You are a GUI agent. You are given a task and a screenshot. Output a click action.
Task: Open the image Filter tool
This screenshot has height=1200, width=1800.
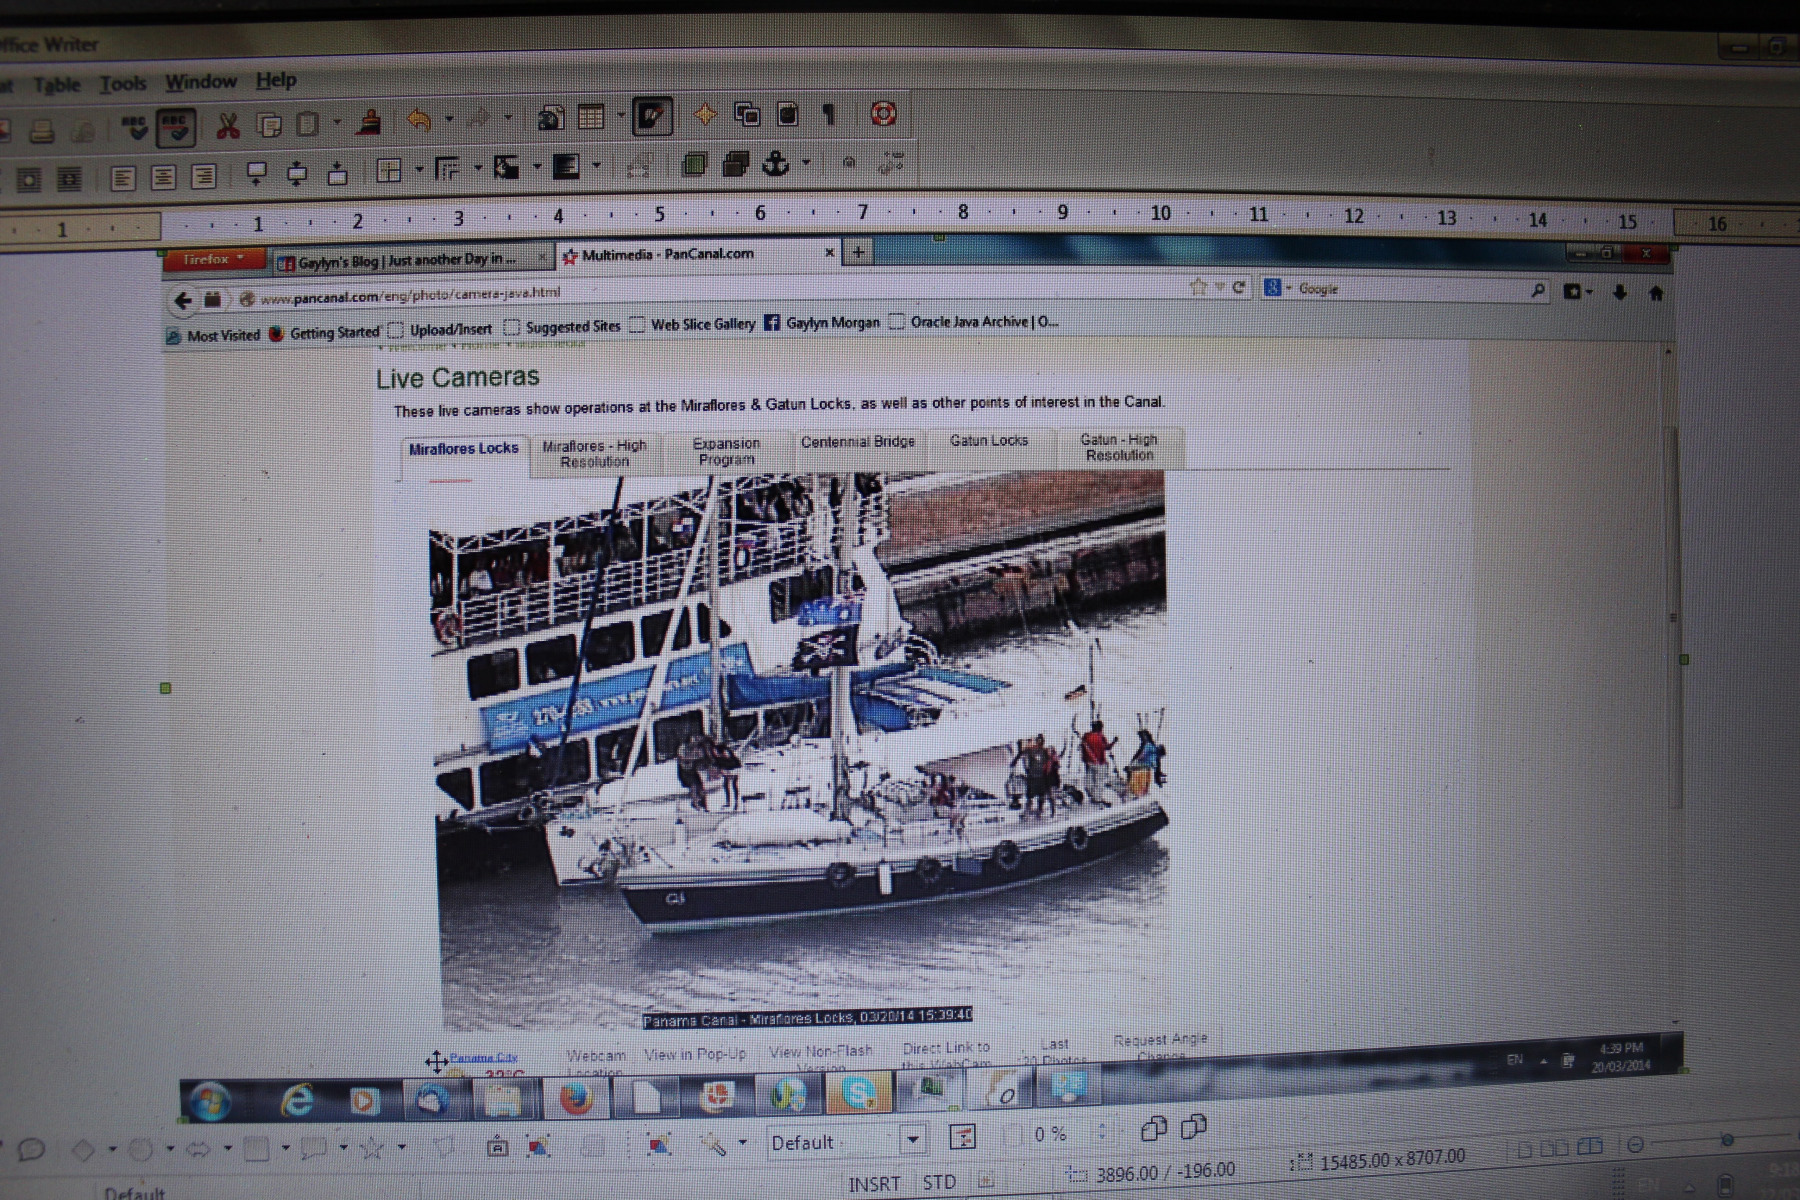713,1143
